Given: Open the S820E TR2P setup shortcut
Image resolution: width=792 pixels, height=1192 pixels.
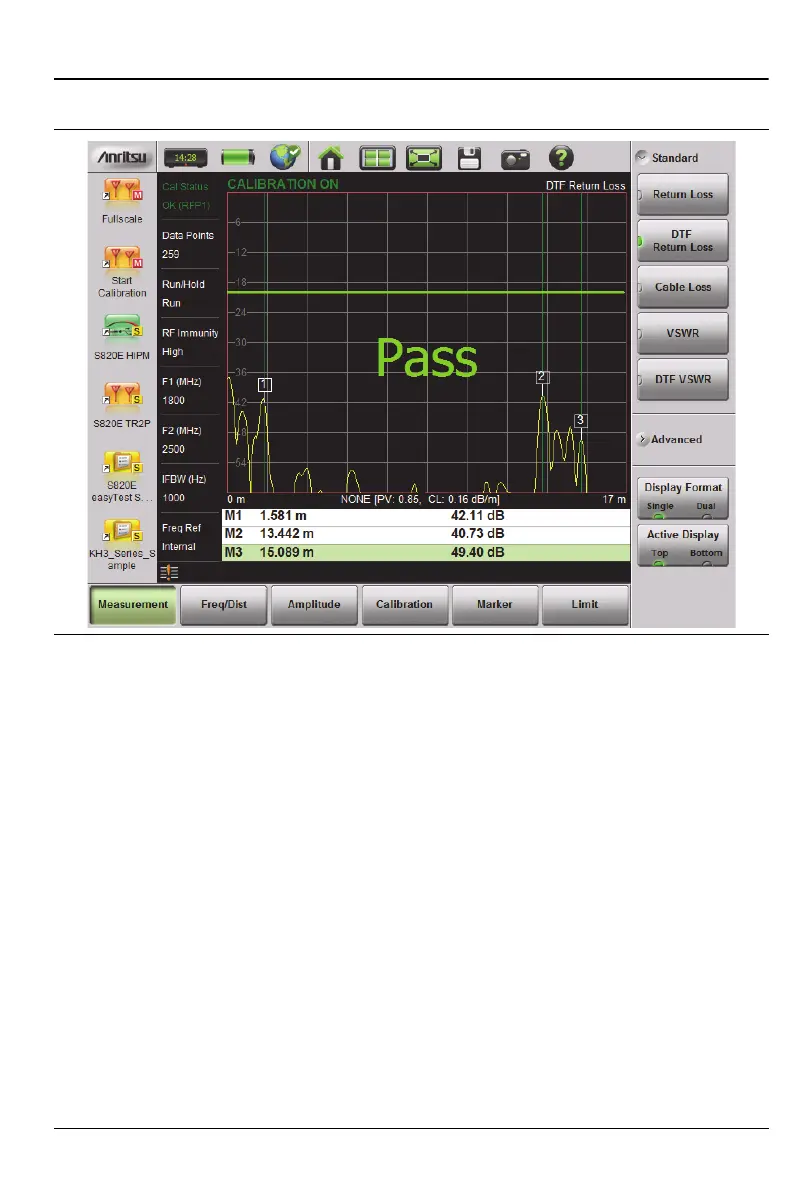Looking at the screenshot, I should click(122, 396).
